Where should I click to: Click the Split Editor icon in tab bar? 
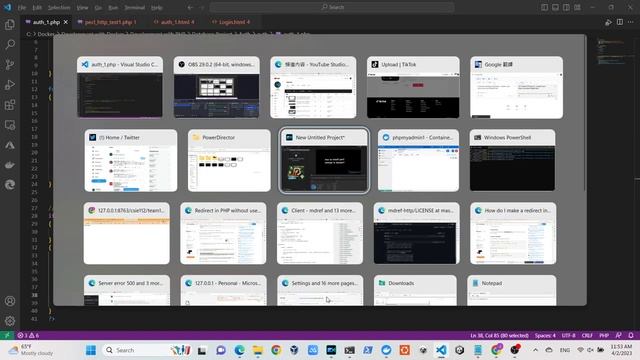620,22
